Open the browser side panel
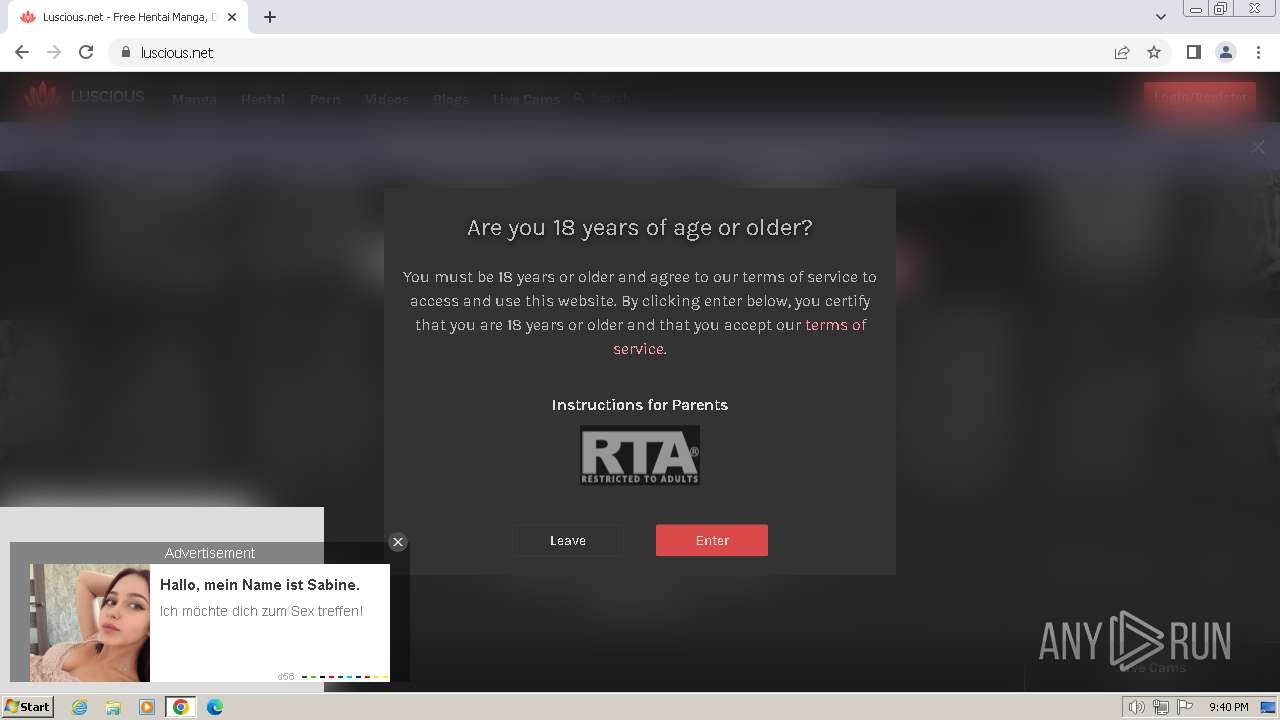The height and width of the screenshot is (720, 1280). point(1193,52)
